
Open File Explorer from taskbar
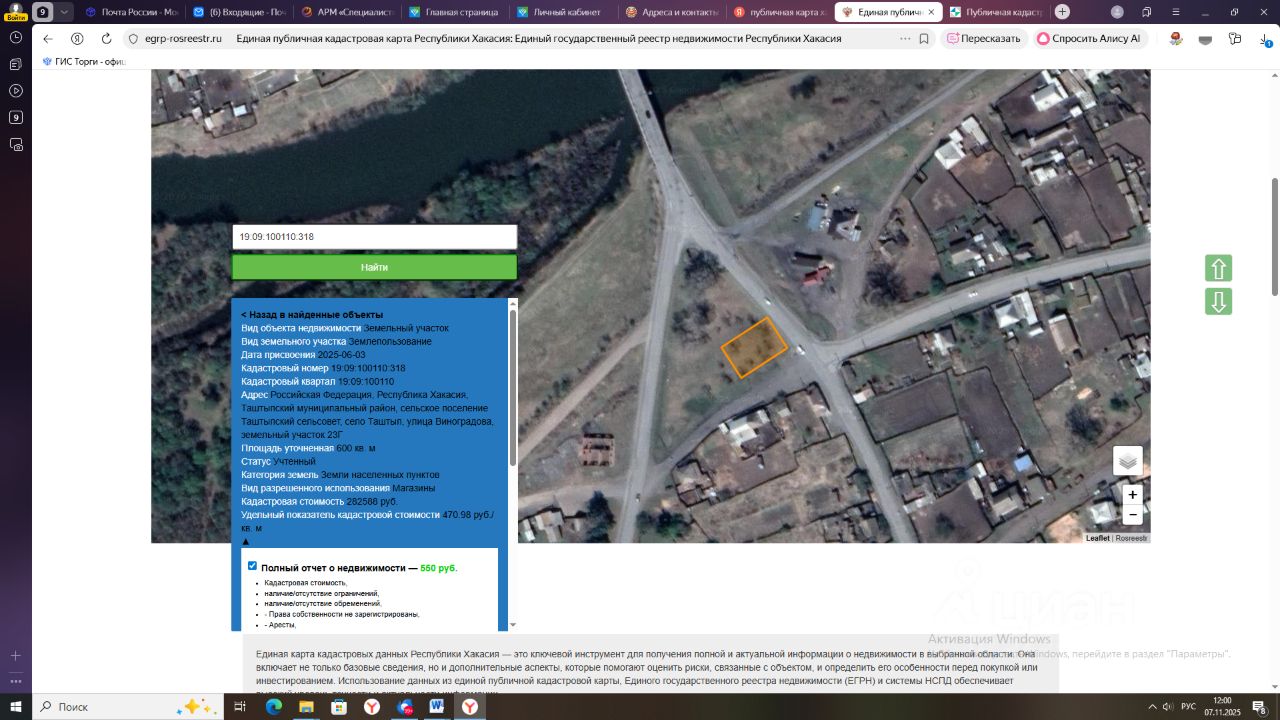click(x=306, y=707)
